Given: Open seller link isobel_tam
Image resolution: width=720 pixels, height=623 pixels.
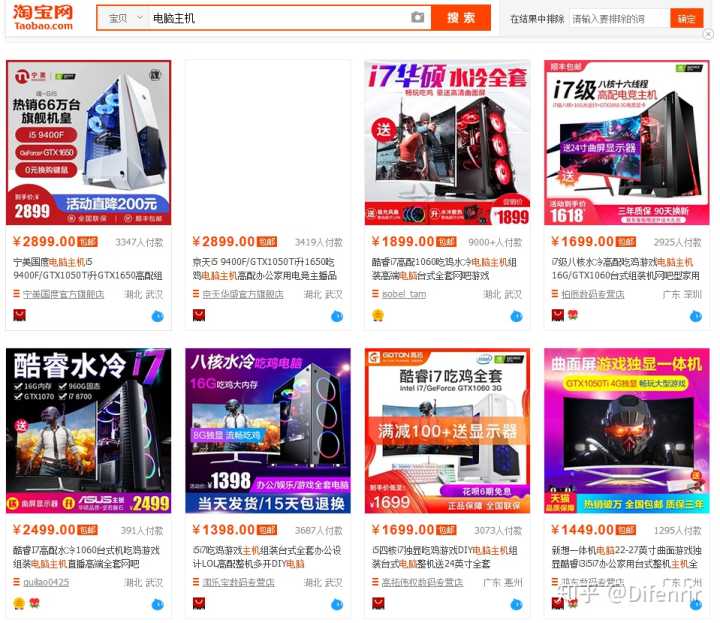Looking at the screenshot, I should [404, 294].
